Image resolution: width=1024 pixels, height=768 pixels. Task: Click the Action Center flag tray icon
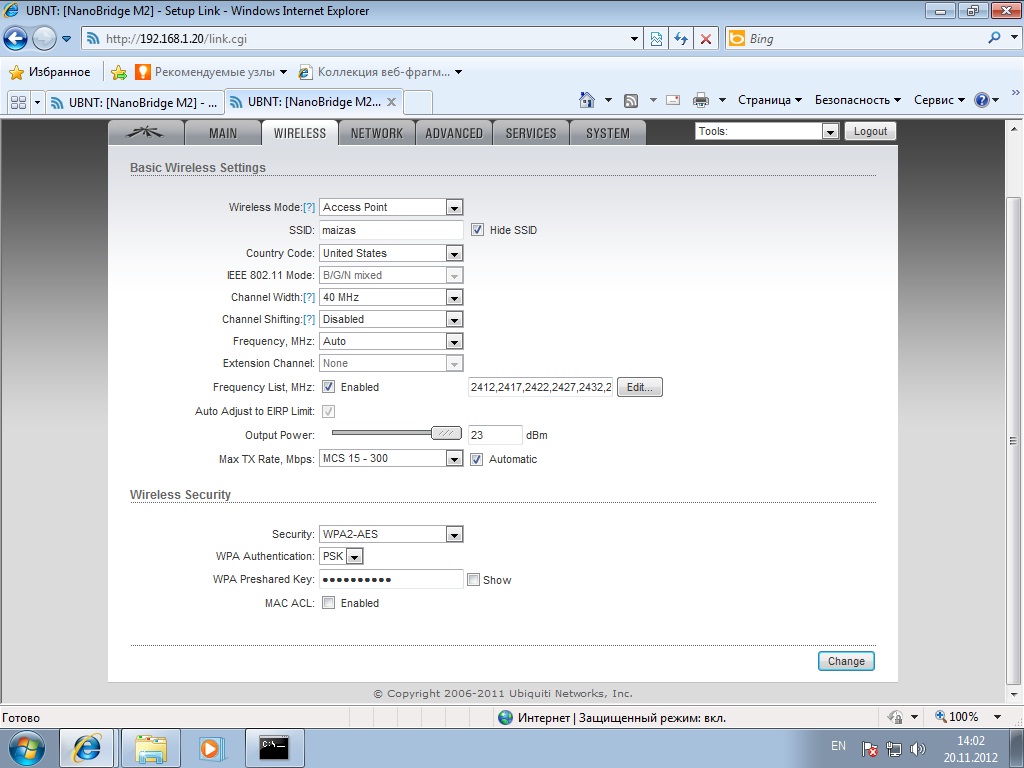click(x=869, y=749)
